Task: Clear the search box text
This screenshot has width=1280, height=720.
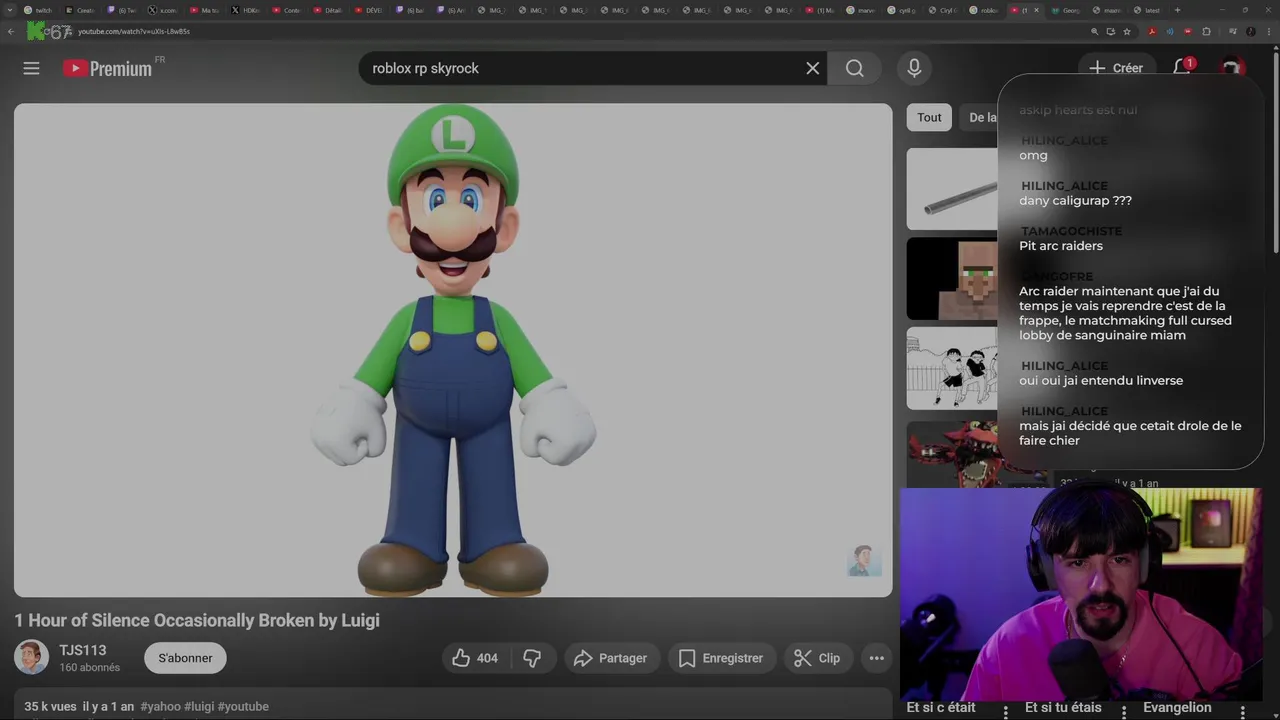Action: point(812,68)
